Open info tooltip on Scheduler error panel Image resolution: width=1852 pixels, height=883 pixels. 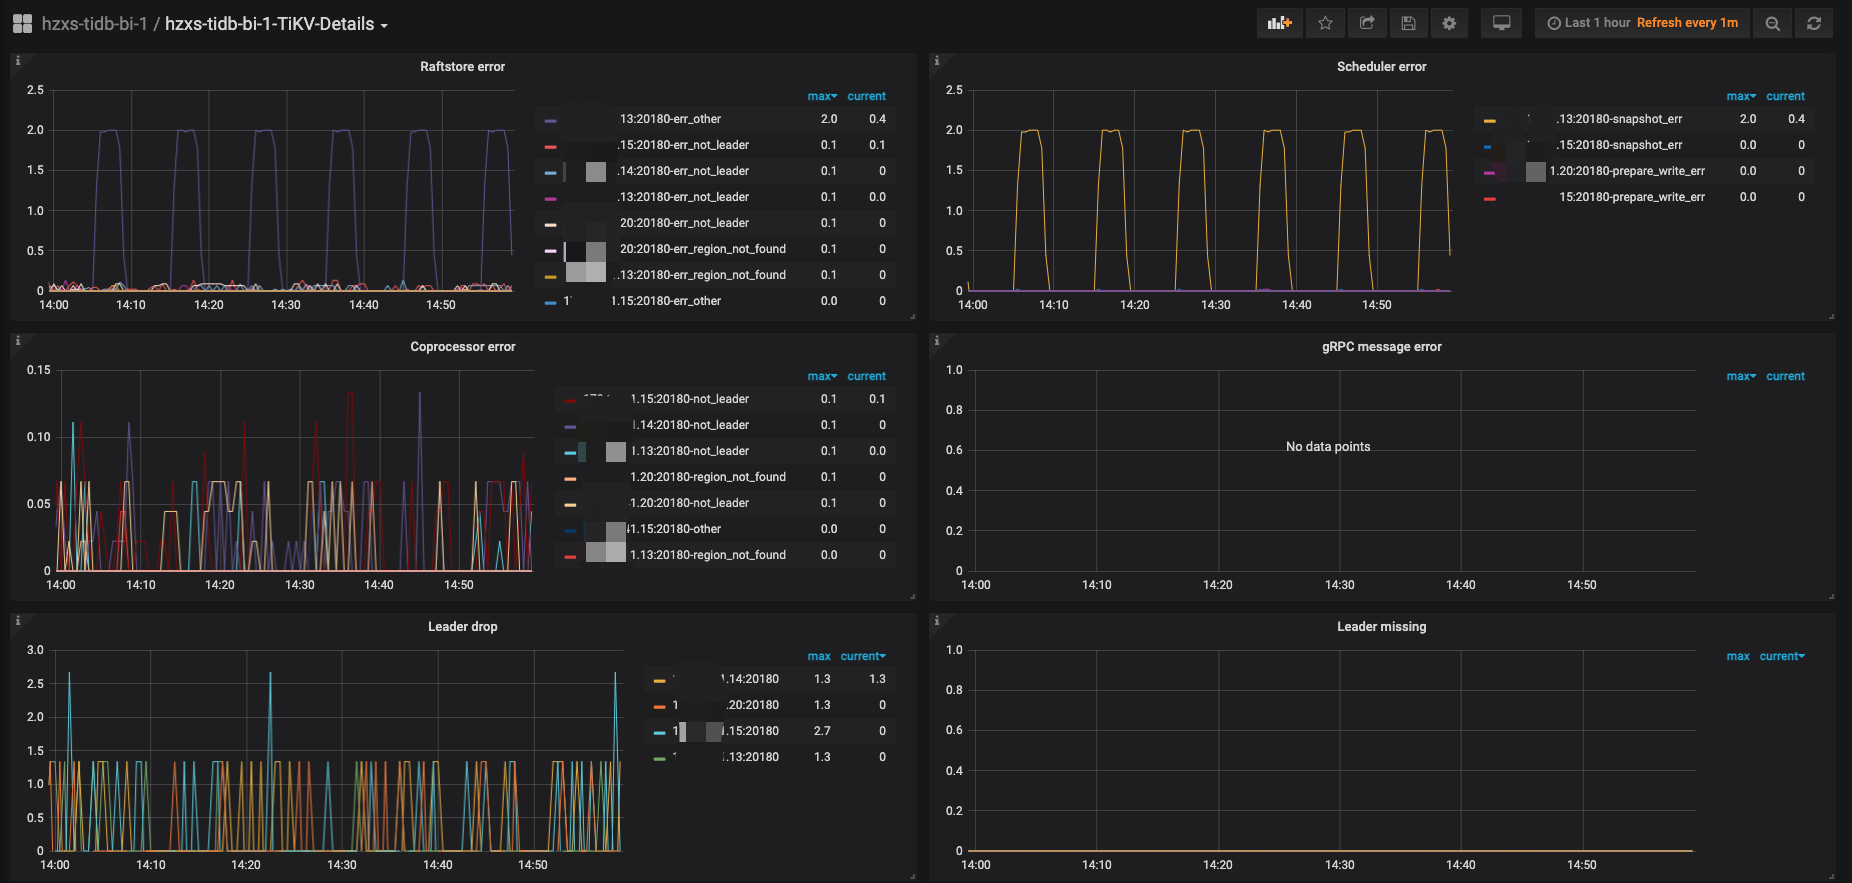point(936,61)
